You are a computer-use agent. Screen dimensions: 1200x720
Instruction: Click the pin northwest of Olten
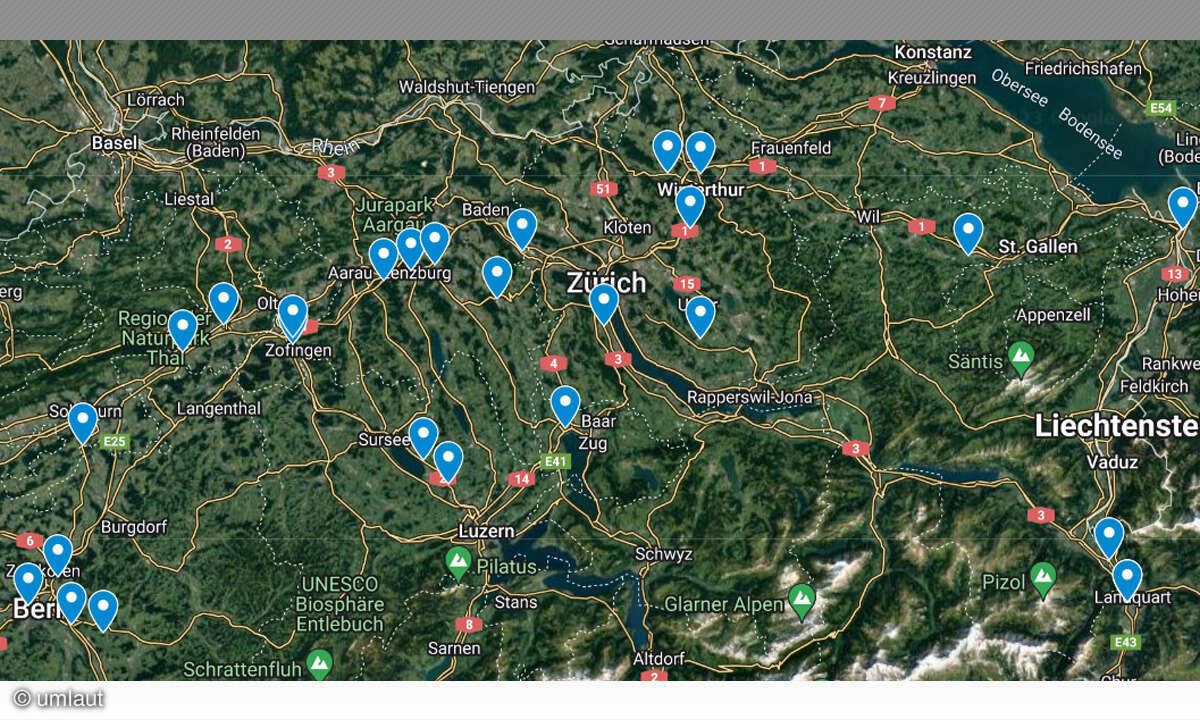point(223,302)
